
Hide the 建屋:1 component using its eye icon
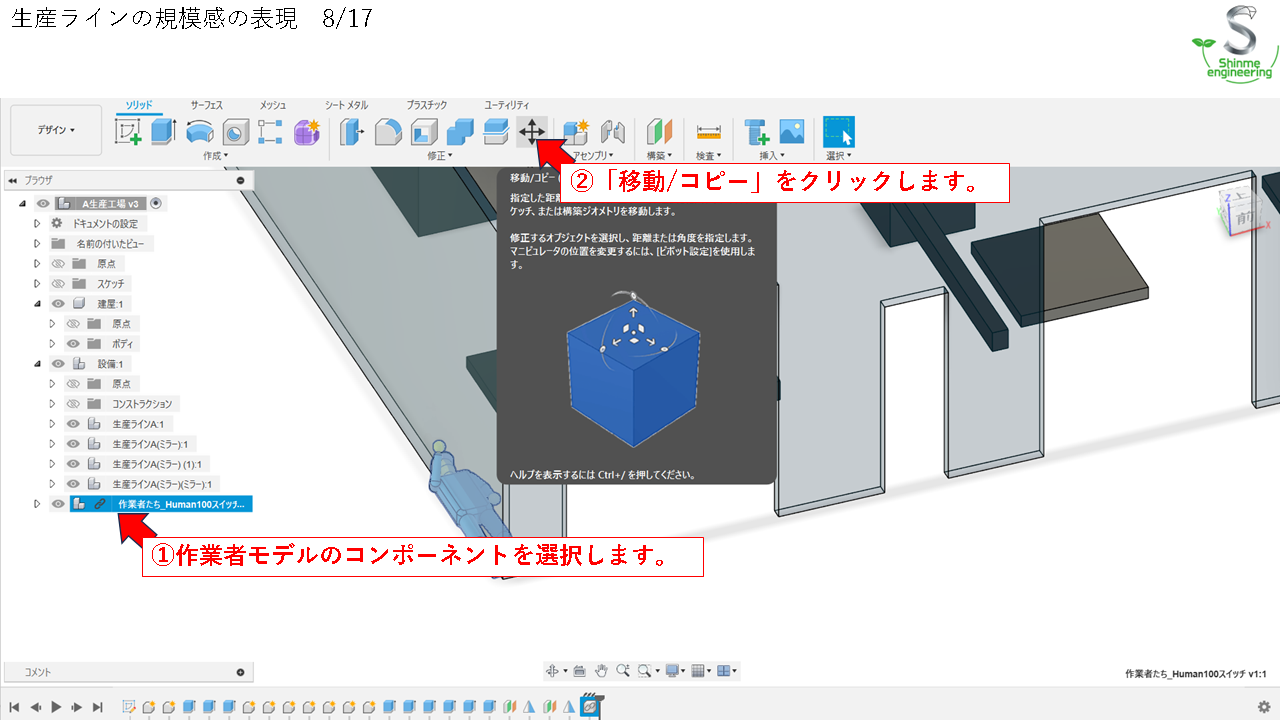[x=59, y=303]
